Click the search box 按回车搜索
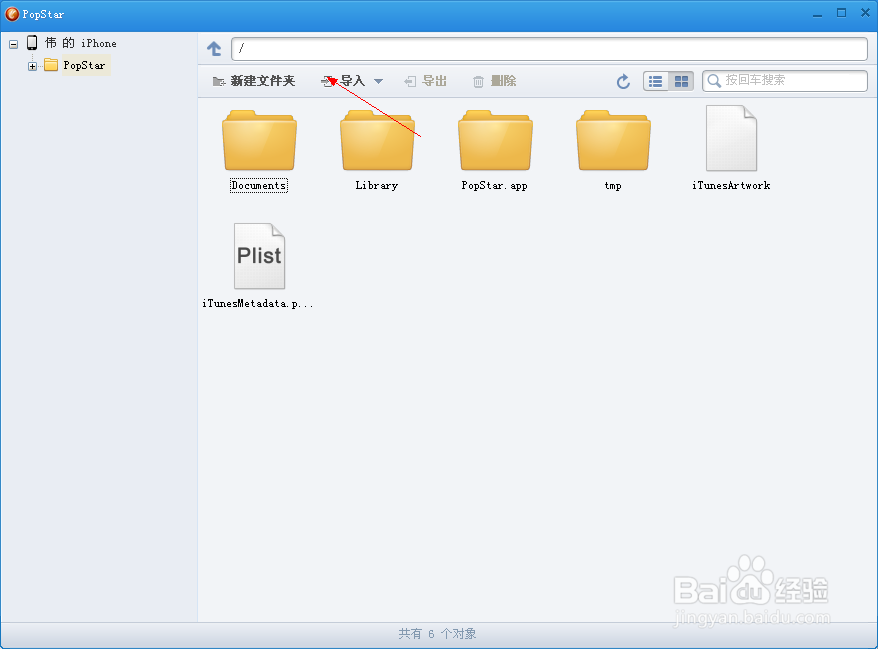This screenshot has width=878, height=649. [785, 81]
